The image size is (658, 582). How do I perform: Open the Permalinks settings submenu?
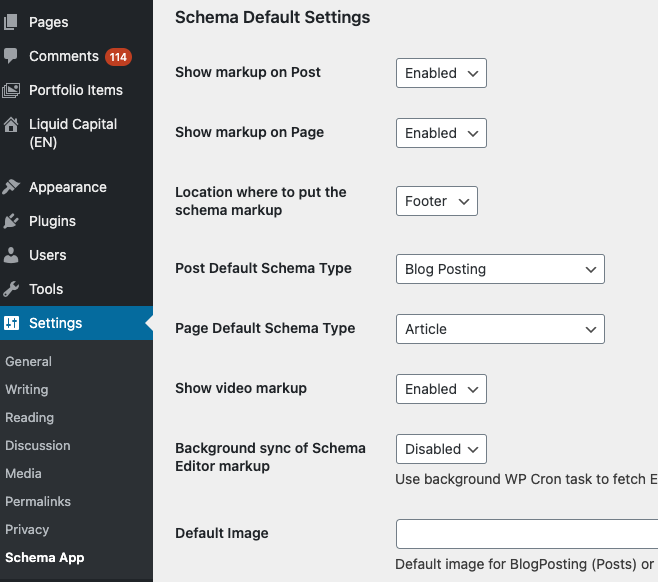pos(38,501)
